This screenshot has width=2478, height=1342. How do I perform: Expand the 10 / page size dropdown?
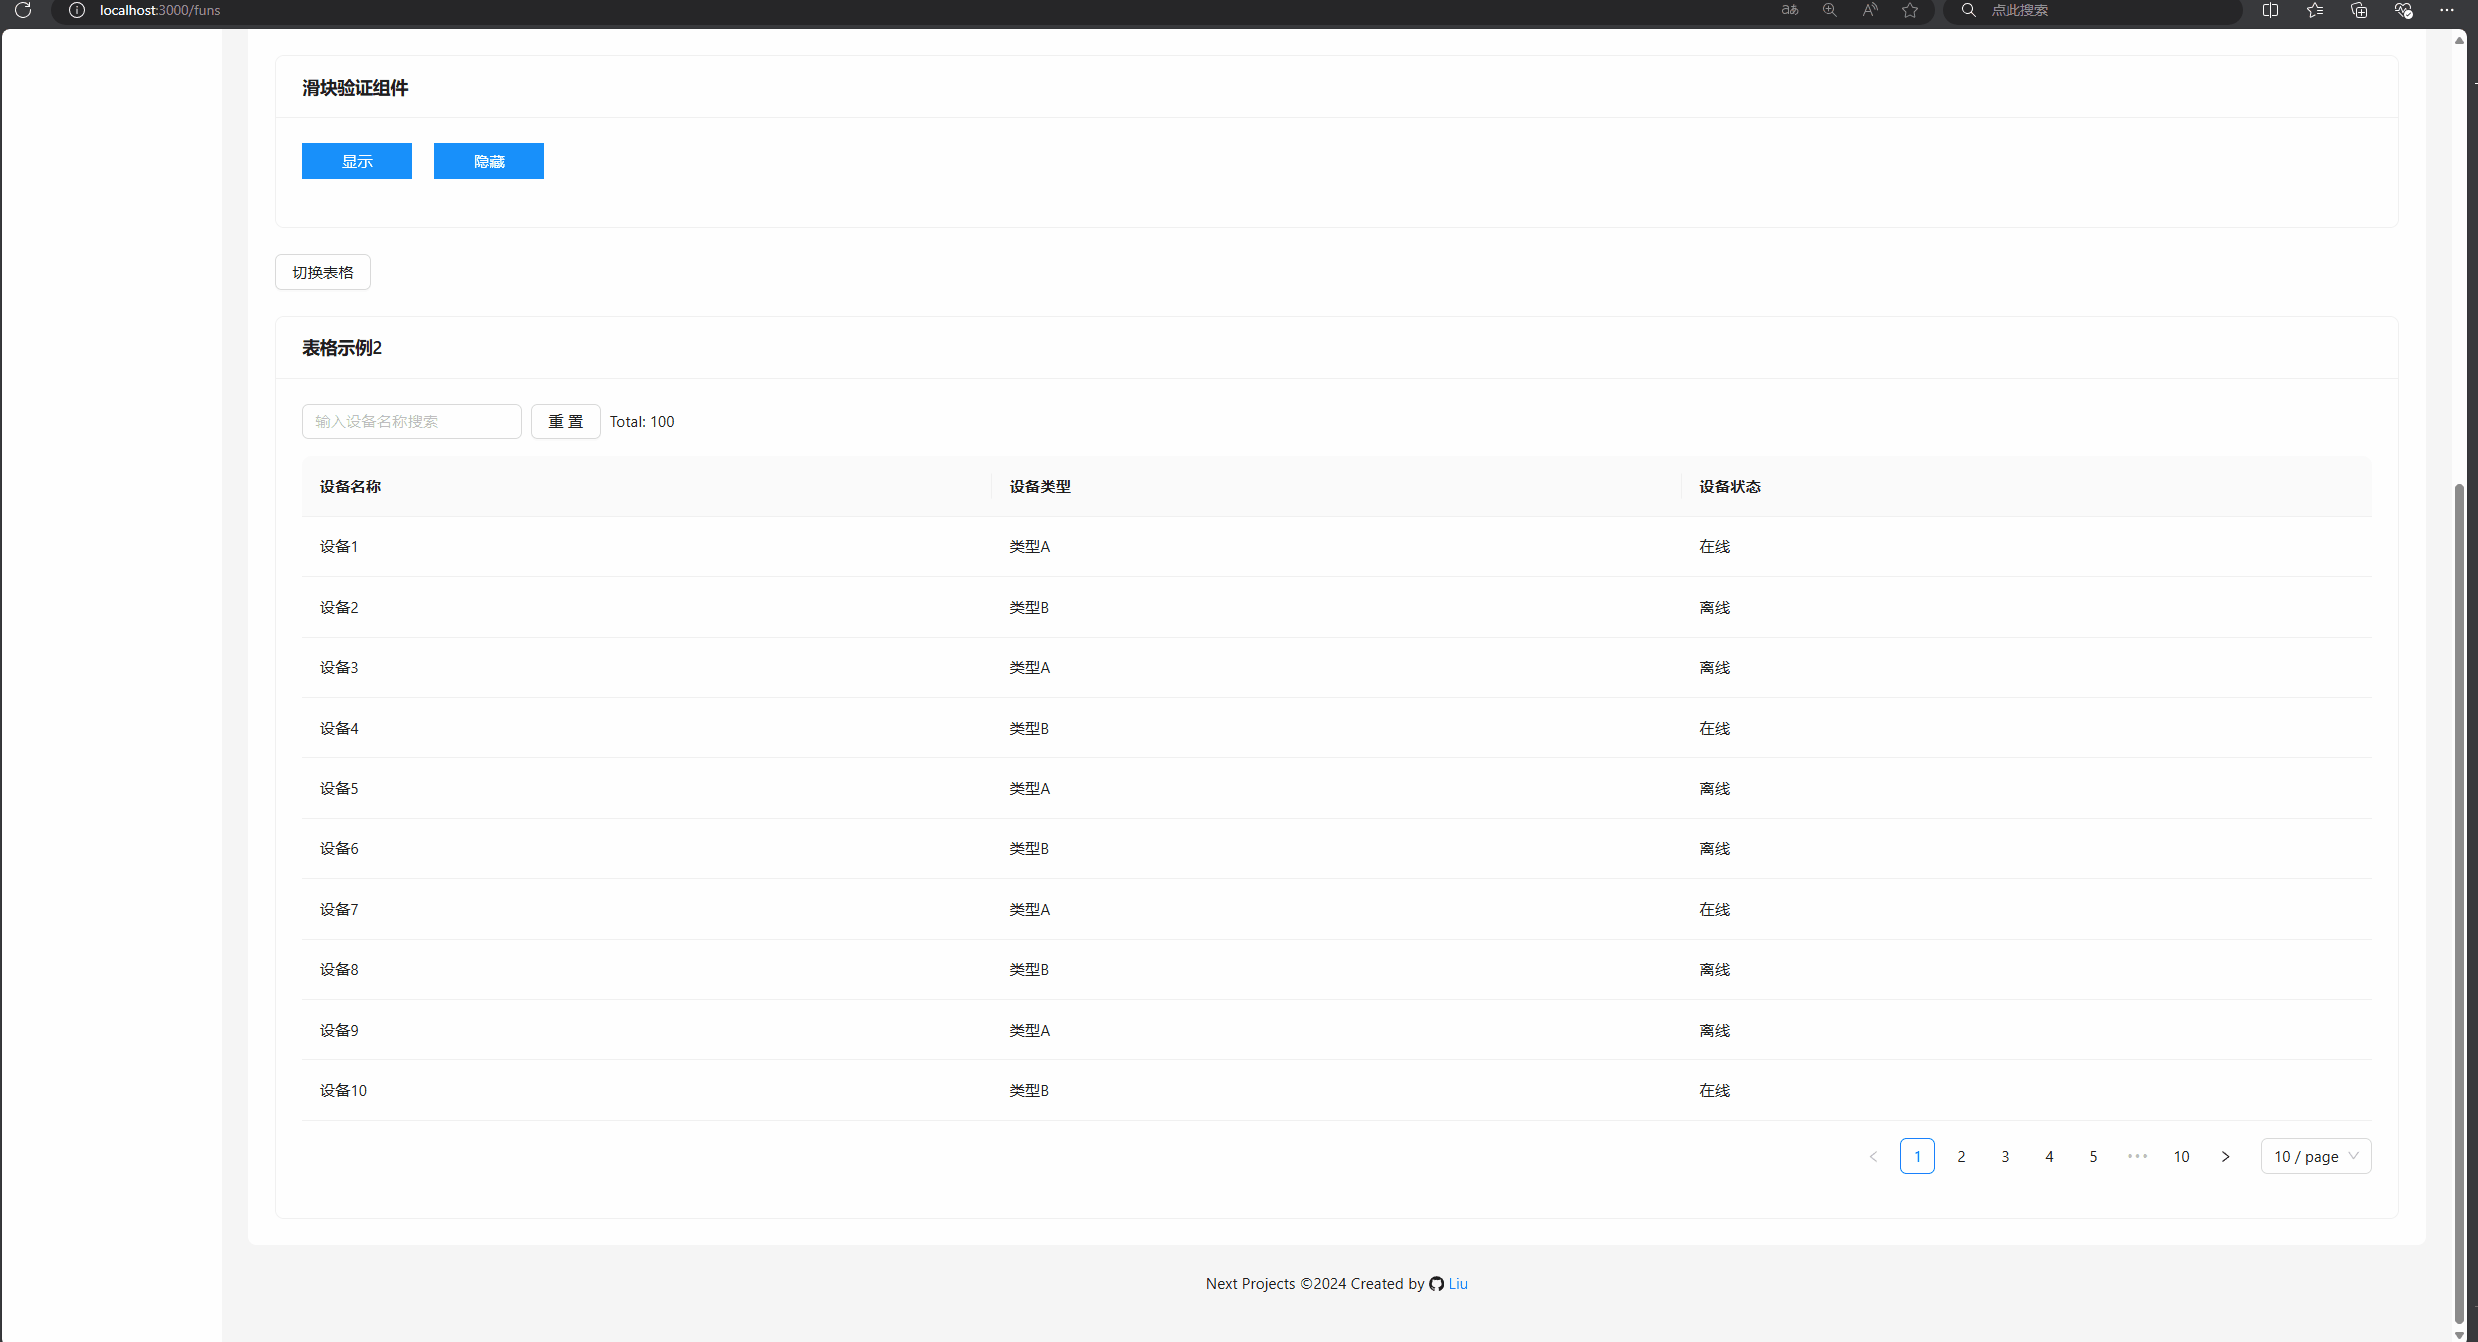[x=2315, y=1156]
